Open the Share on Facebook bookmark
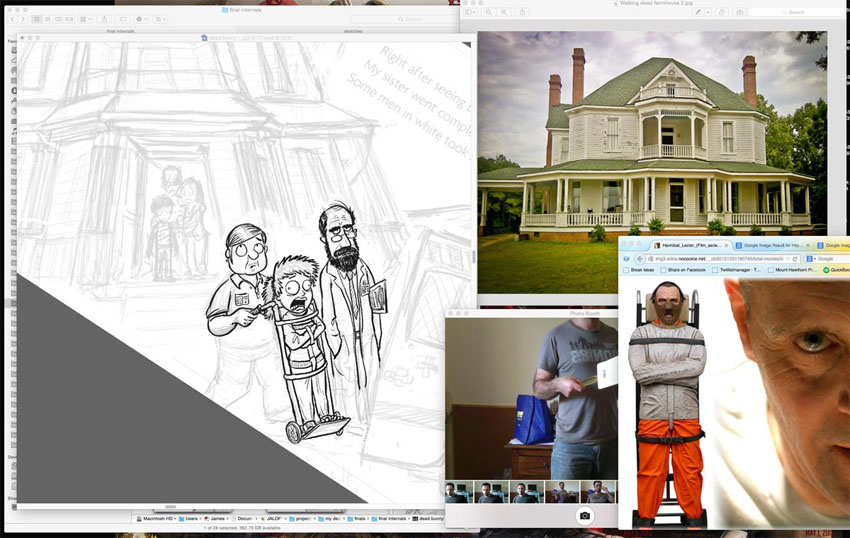 coord(688,270)
